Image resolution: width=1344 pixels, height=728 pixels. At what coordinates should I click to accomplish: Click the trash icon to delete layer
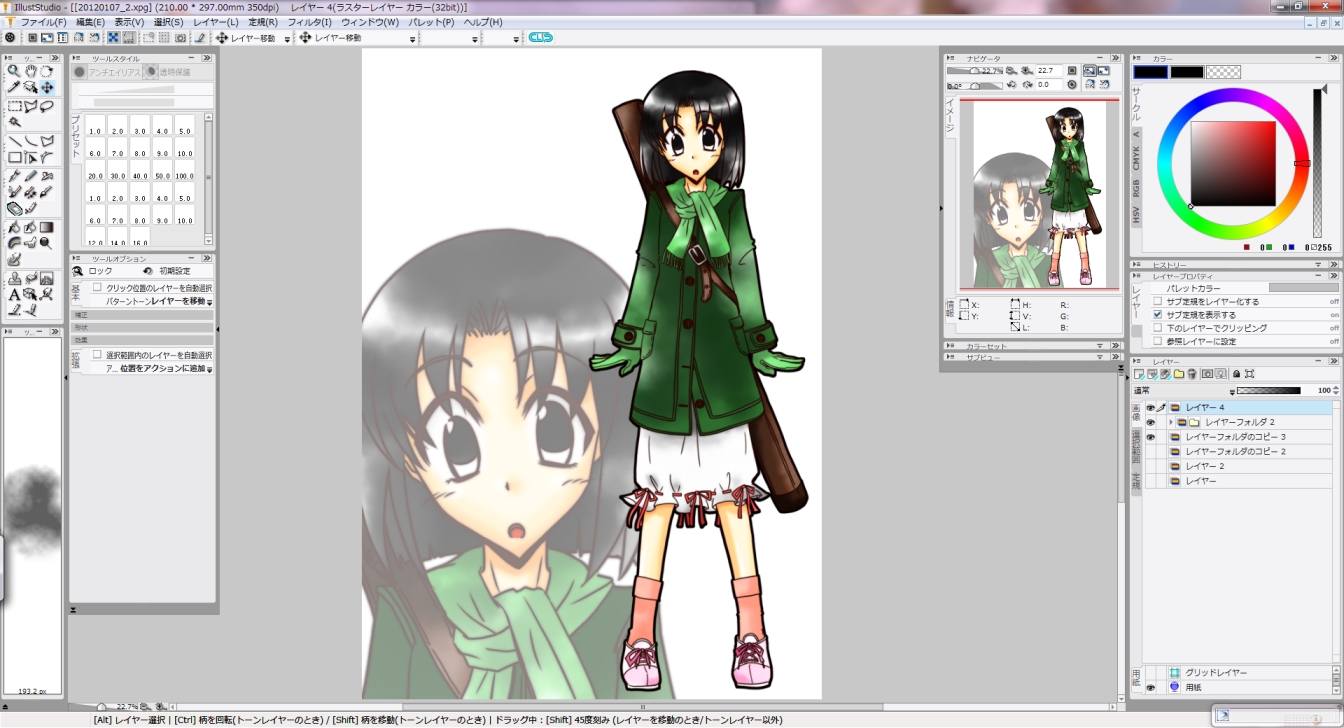[x=1192, y=374]
